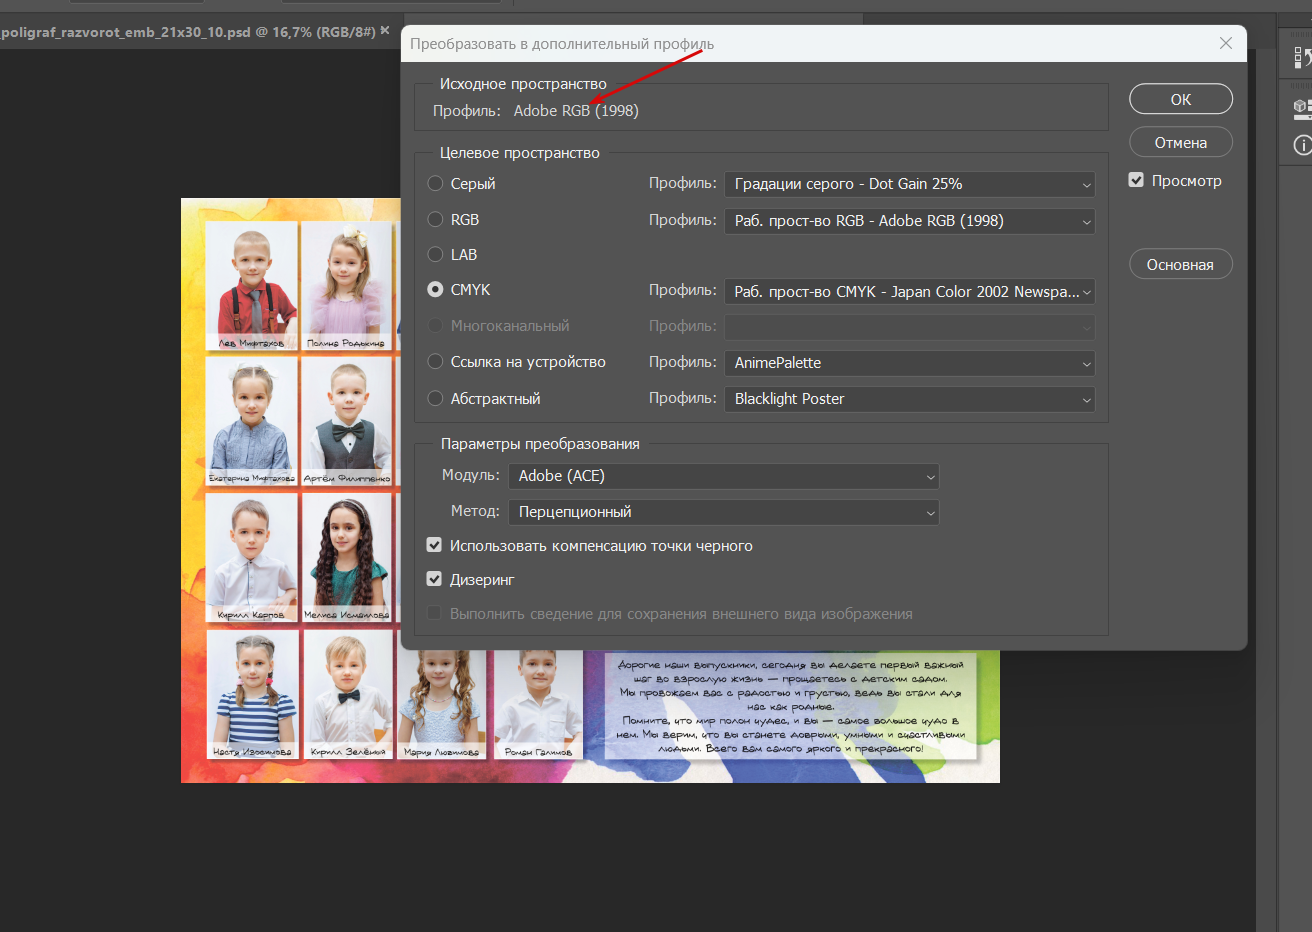The height and width of the screenshot is (932, 1312).
Task: Expand the Blacklight Poster profile list
Action: [909, 399]
